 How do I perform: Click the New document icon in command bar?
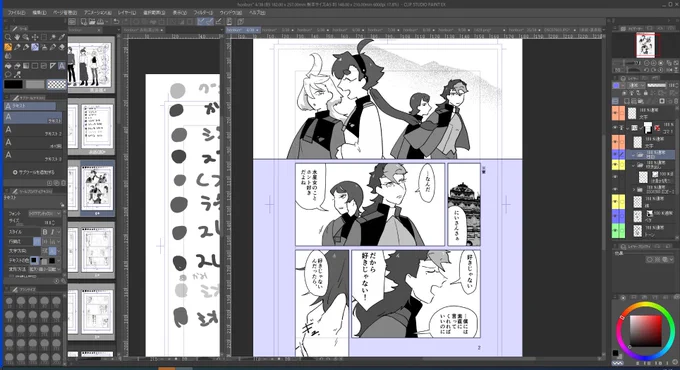pos(83,21)
